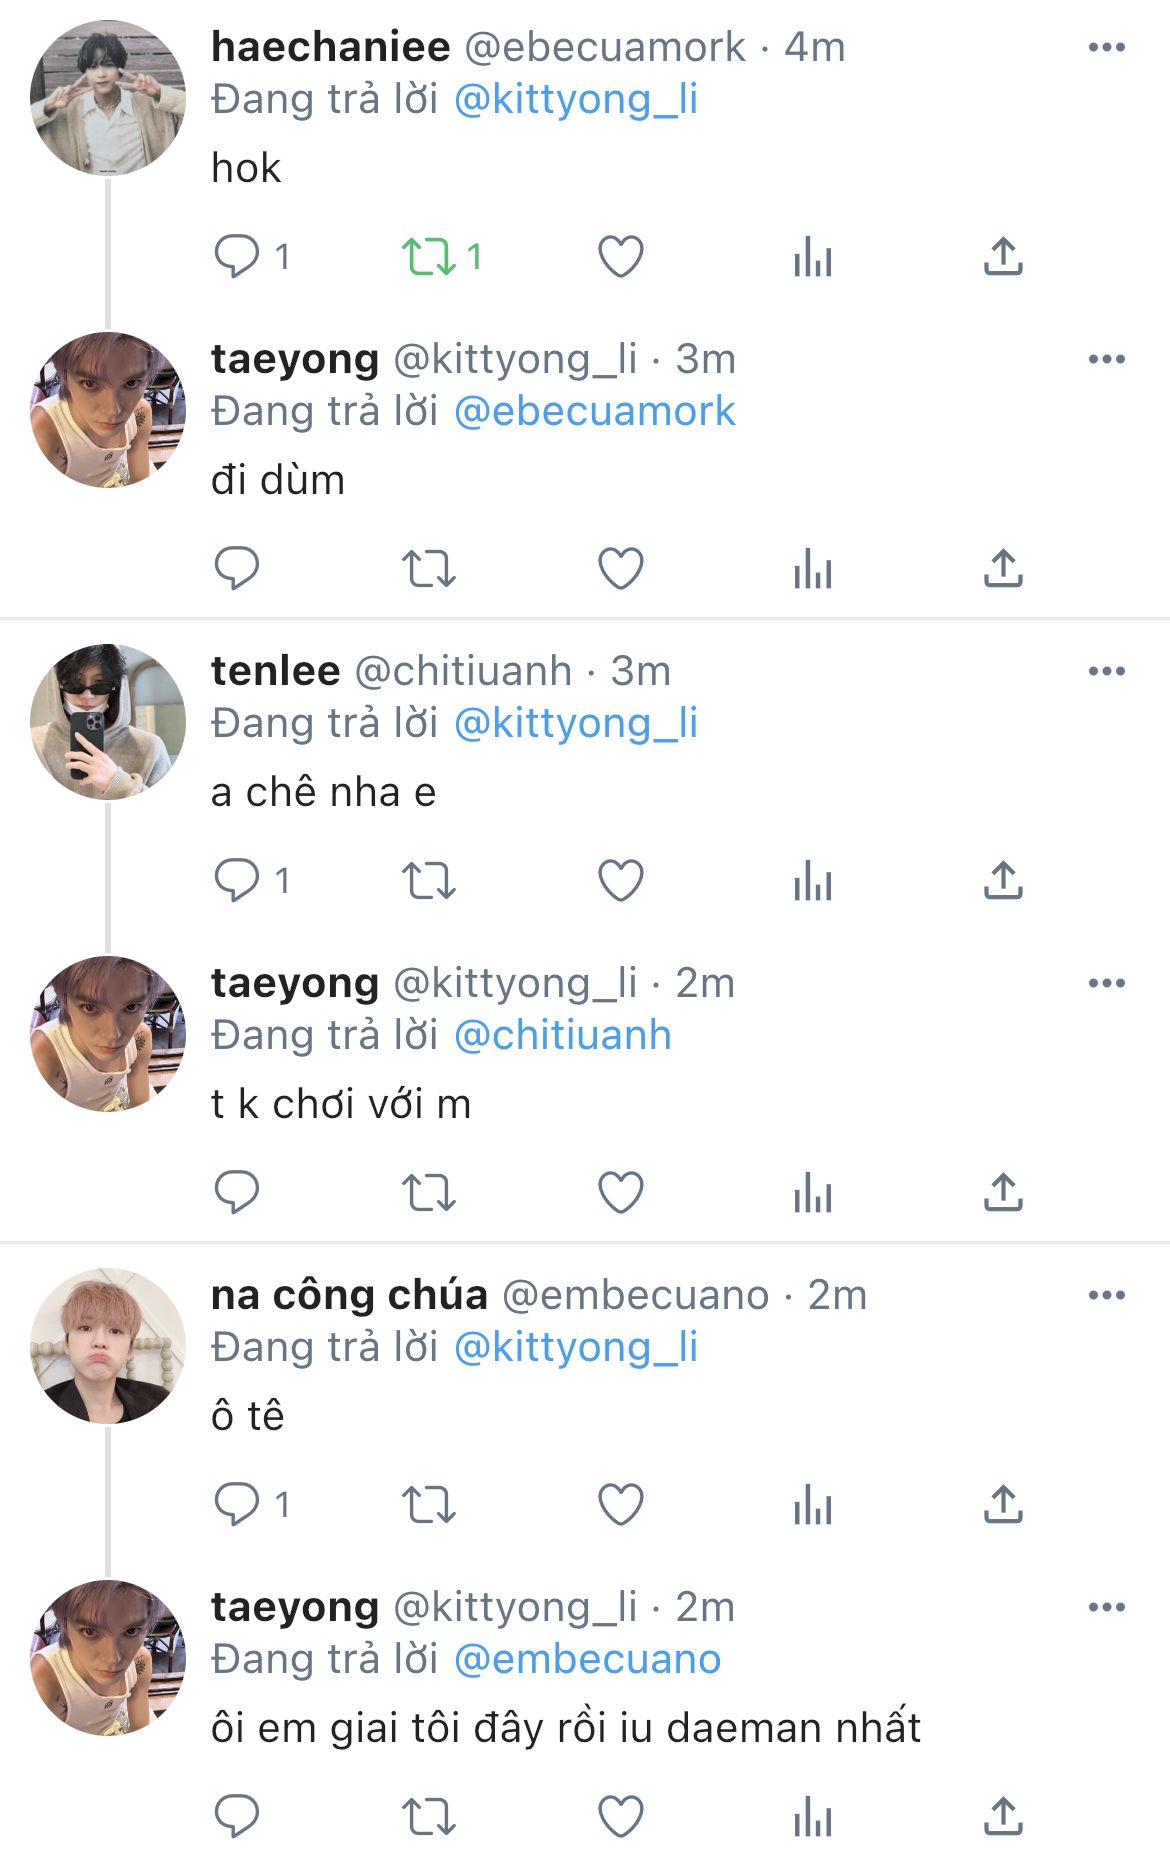The image size is (1170, 1860).
Task: Open the @ebecuamork mention link
Action: [595, 411]
